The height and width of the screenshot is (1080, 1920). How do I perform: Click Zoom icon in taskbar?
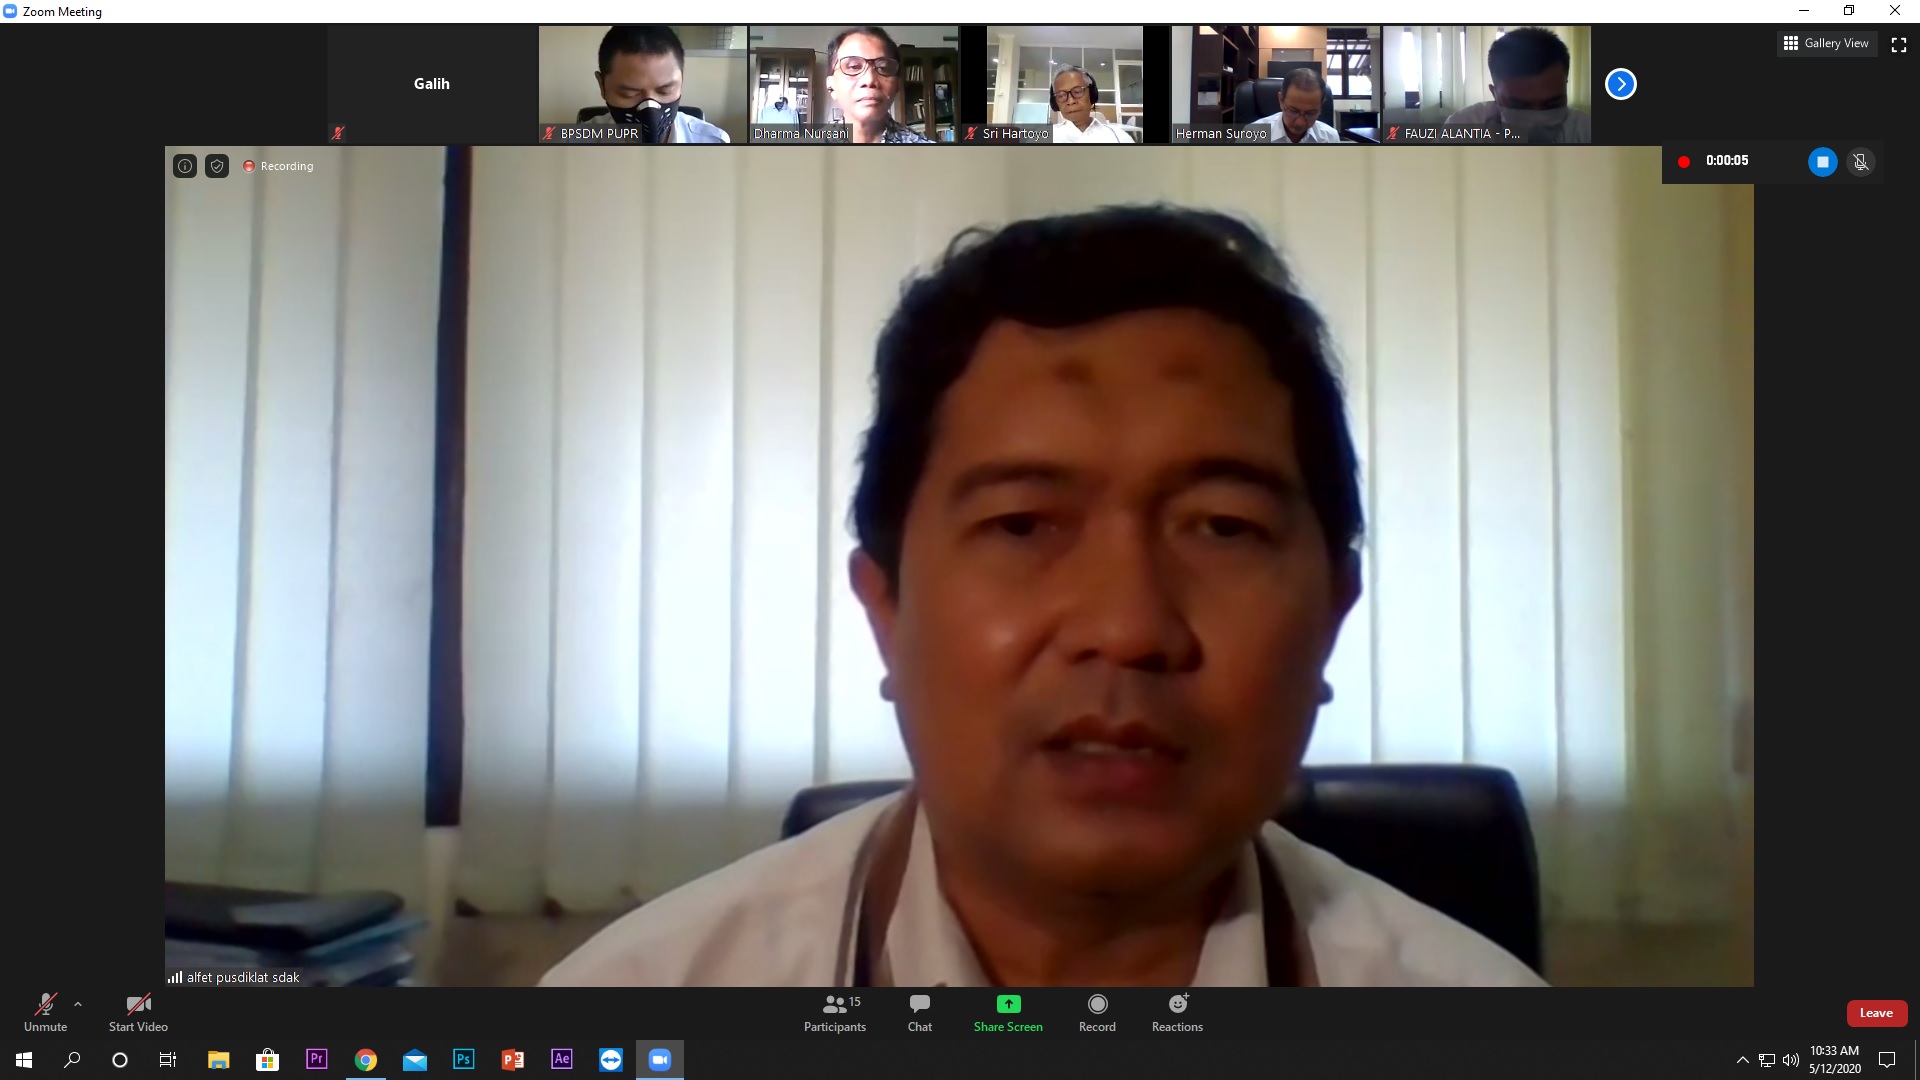(660, 1059)
